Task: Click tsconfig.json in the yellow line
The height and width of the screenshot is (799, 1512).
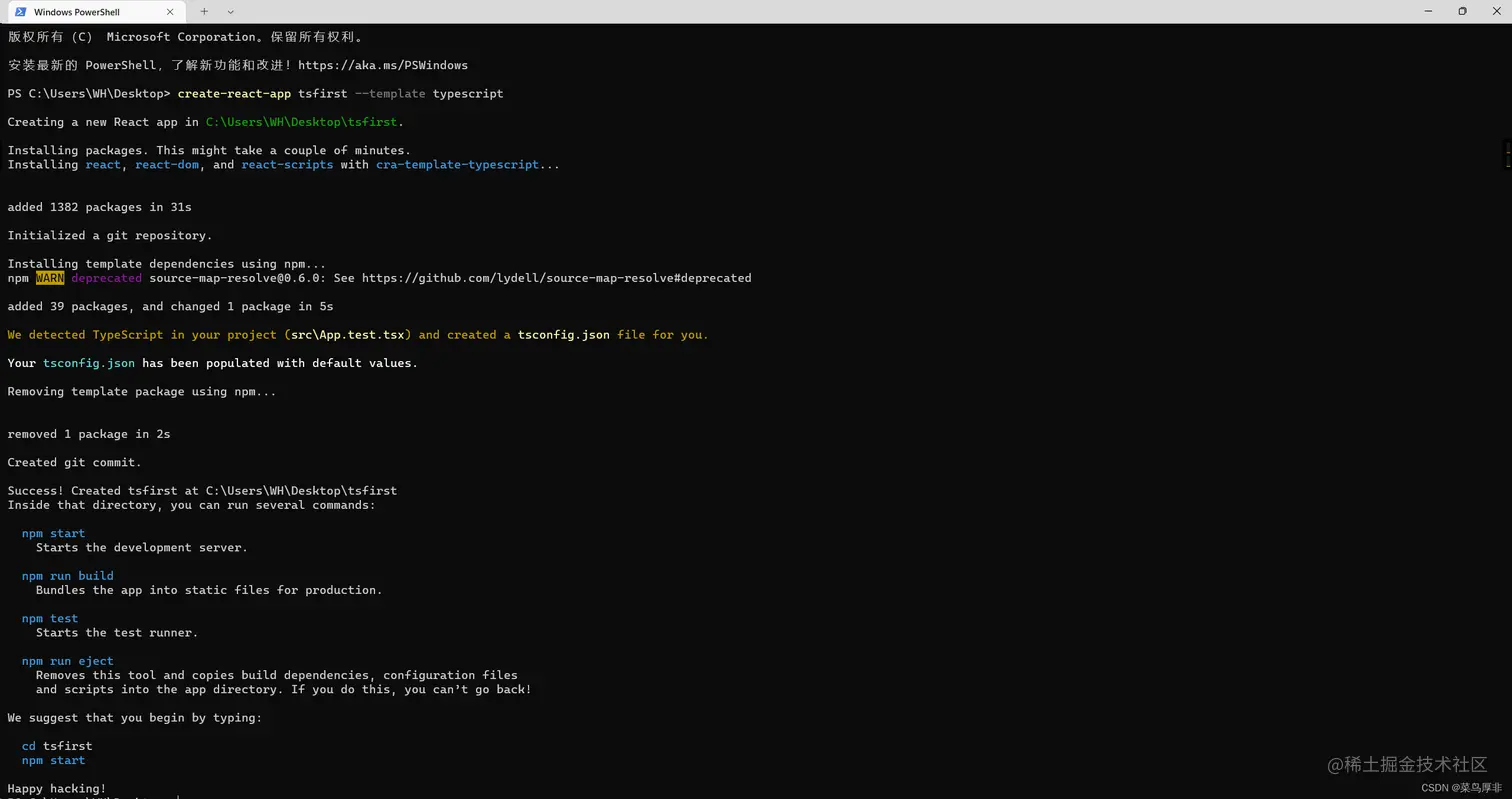Action: point(563,335)
